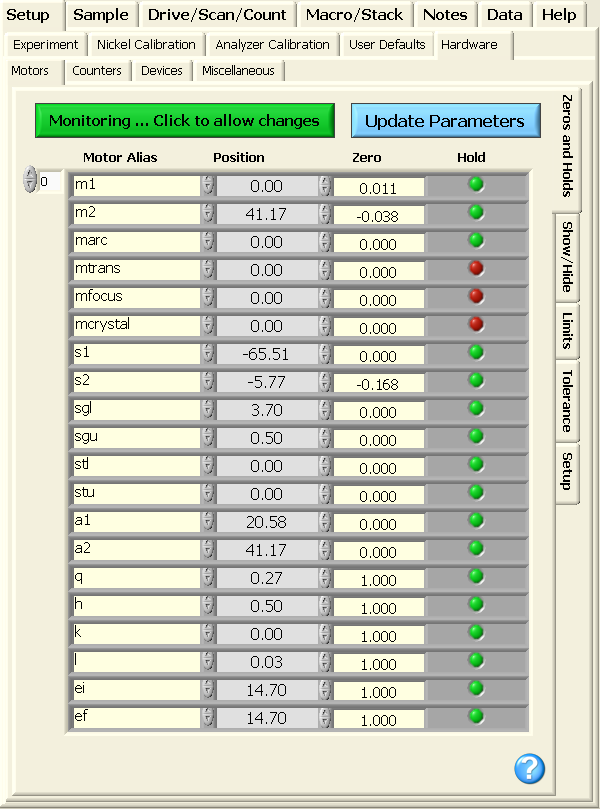Toggle the Hold LED for motor ef
Image resolution: width=600 pixels, height=809 pixels.
click(476, 715)
